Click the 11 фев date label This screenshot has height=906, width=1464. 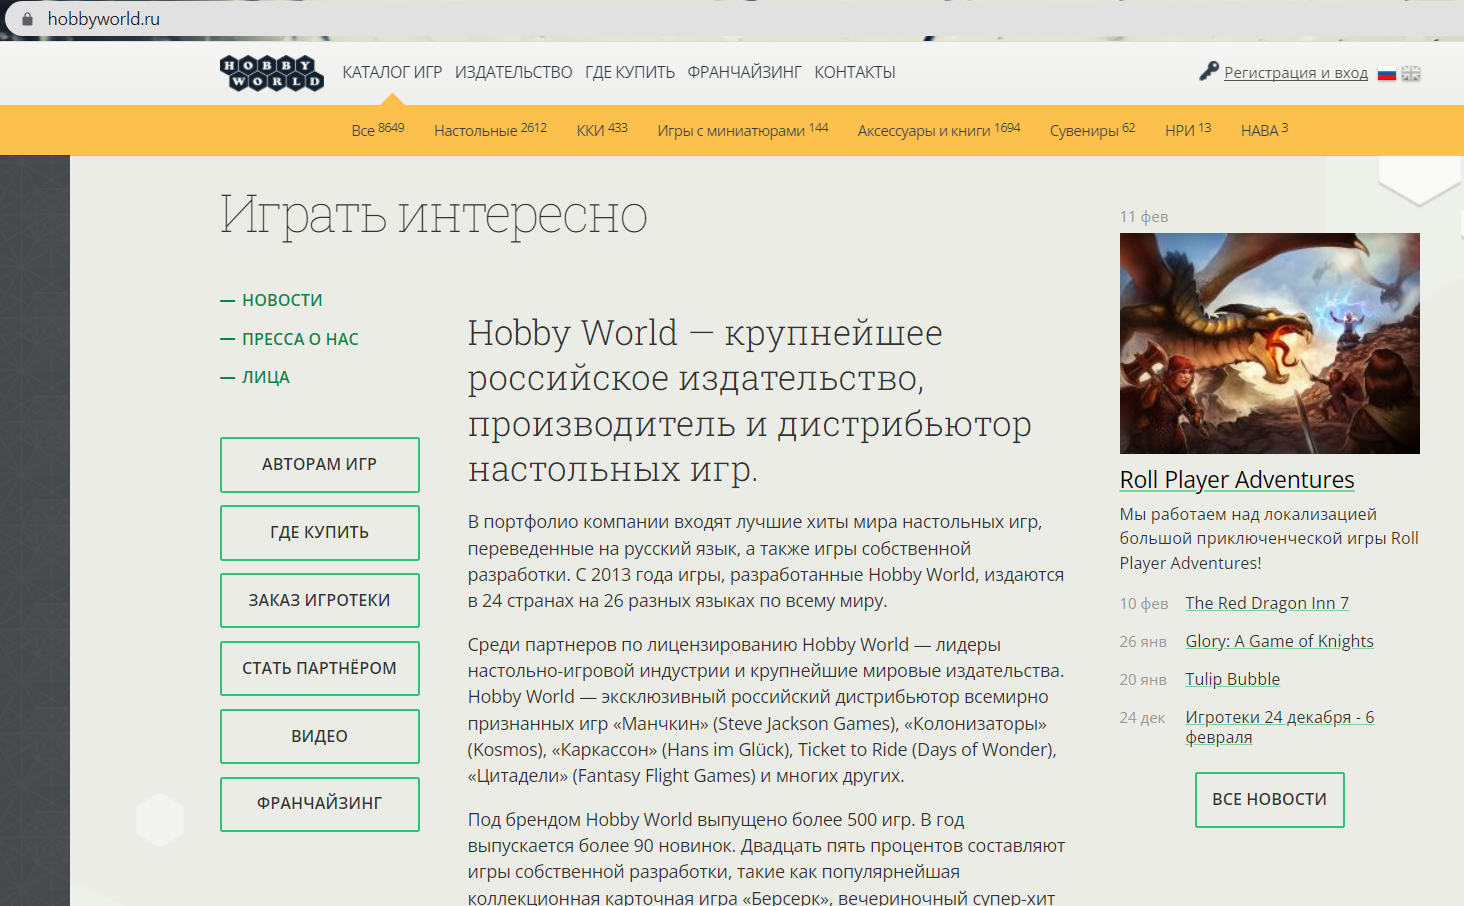(1144, 216)
